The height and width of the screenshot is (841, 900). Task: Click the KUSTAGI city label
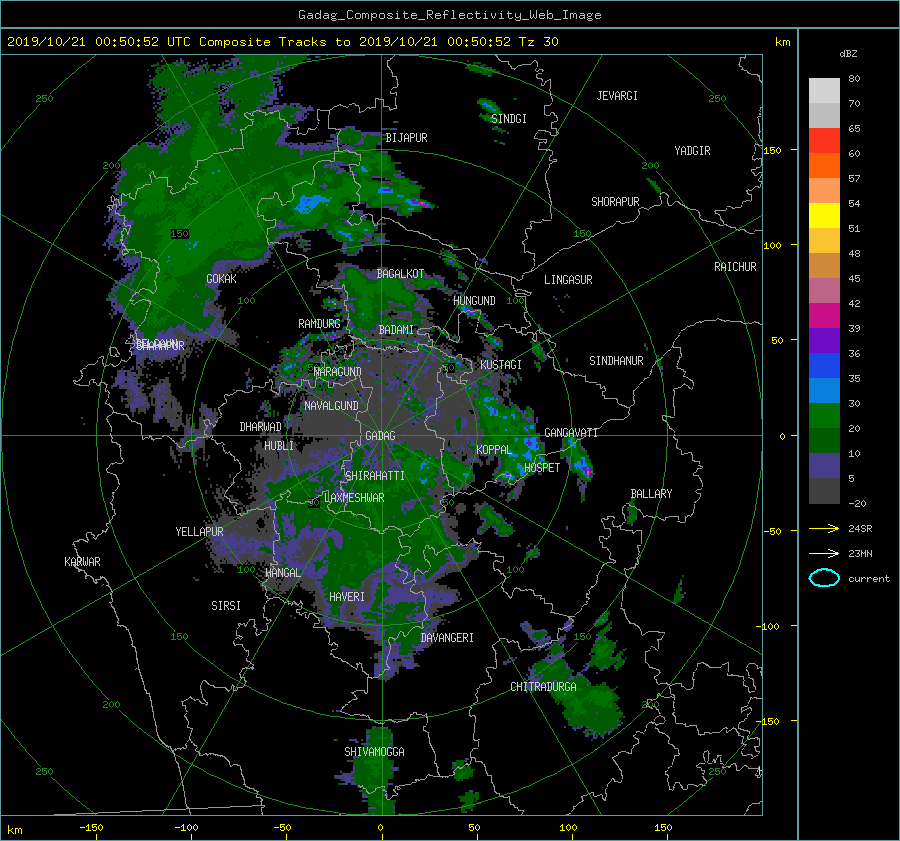[x=501, y=365]
